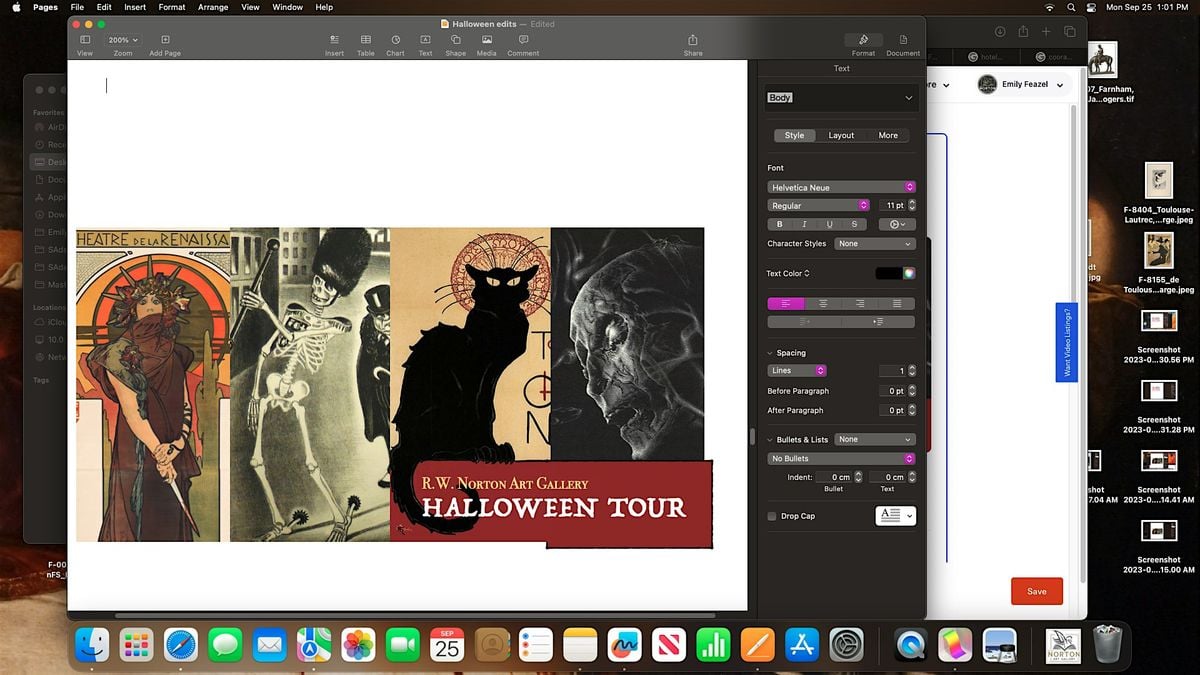The width and height of the screenshot is (1200, 675).
Task: Open the Table toolbar icon
Action: [x=366, y=40]
